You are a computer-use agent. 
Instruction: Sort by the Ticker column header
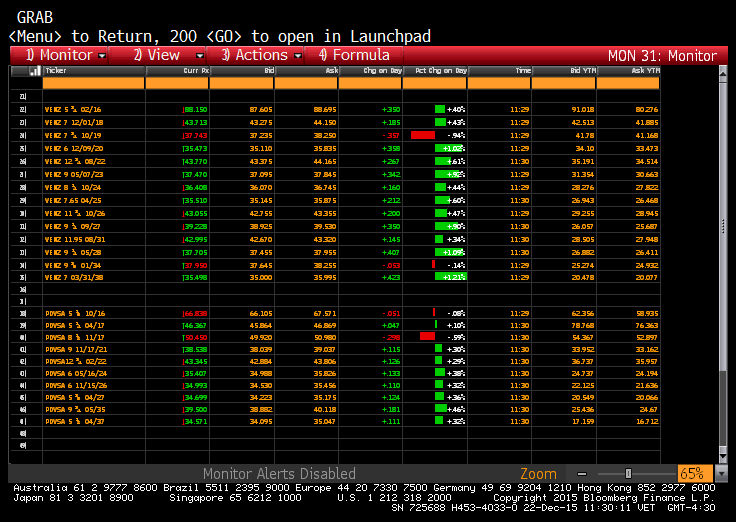(x=94, y=71)
